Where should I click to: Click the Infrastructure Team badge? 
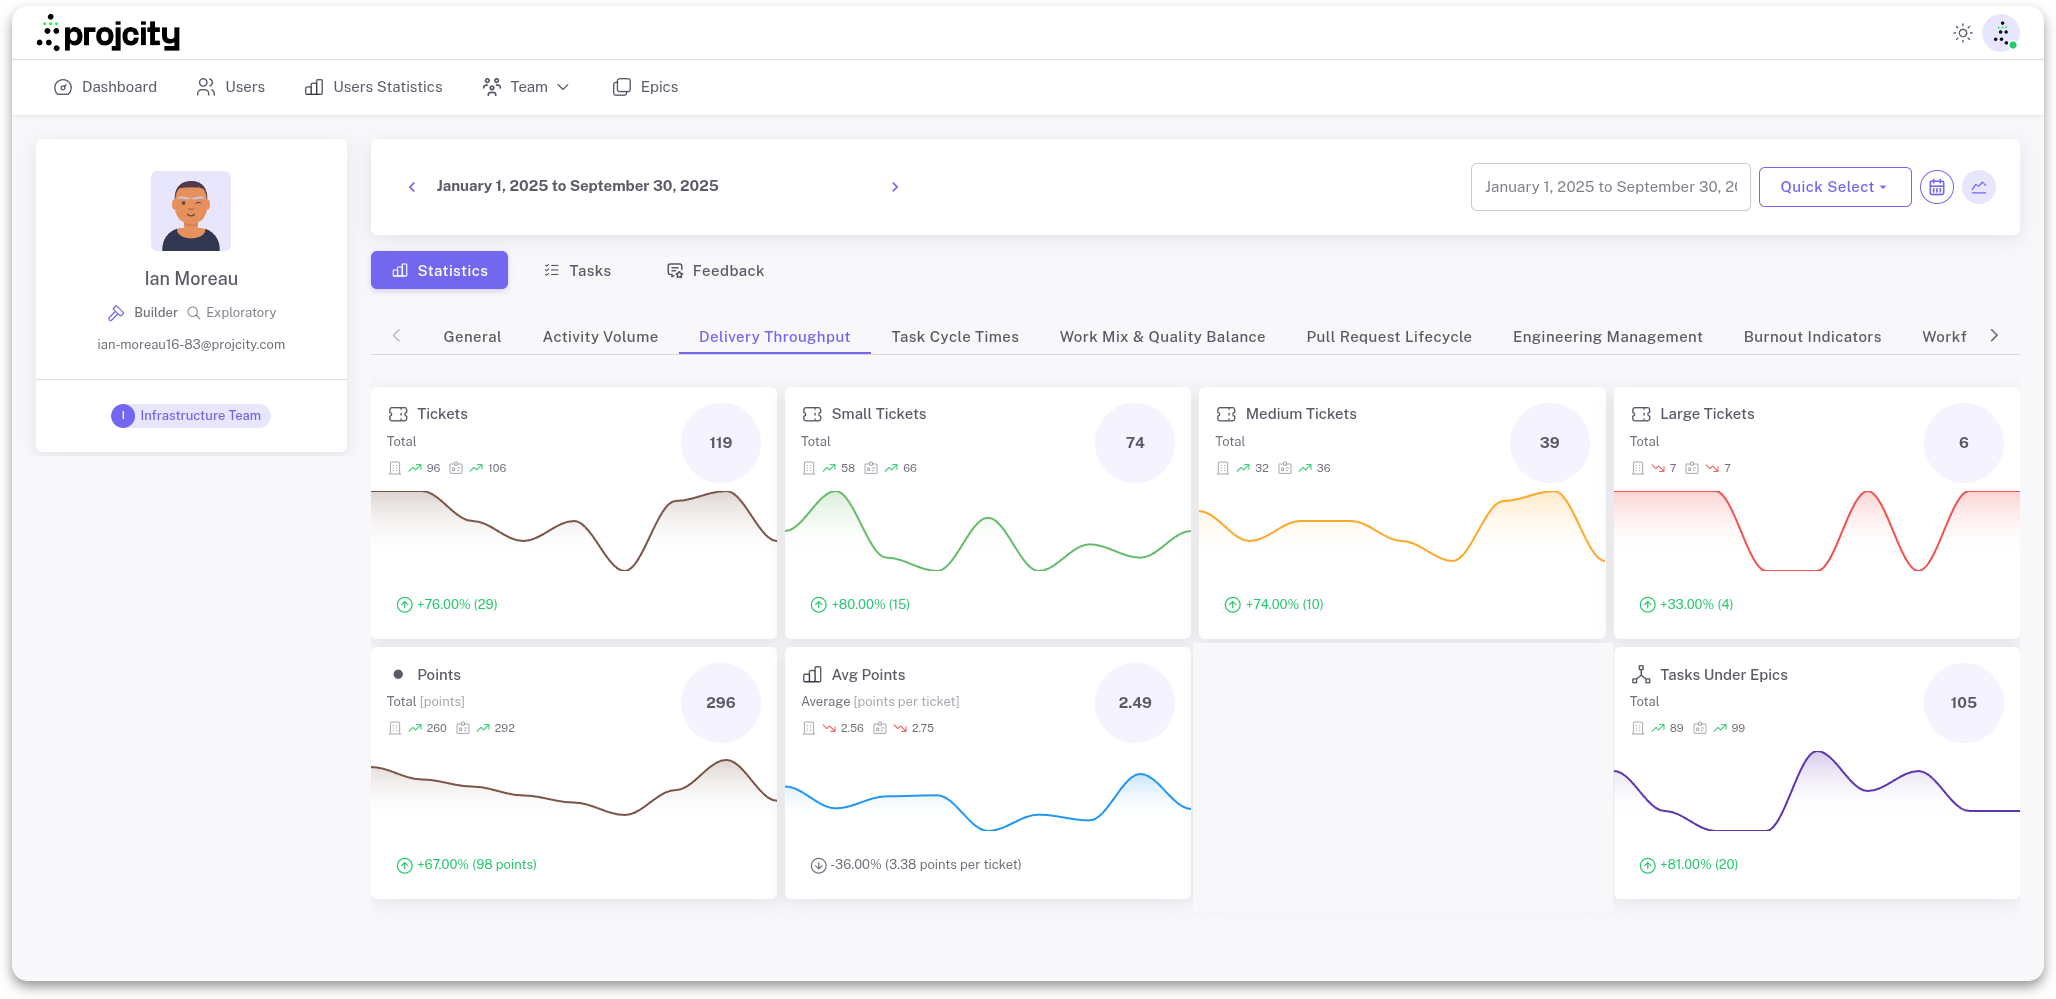click(x=190, y=415)
